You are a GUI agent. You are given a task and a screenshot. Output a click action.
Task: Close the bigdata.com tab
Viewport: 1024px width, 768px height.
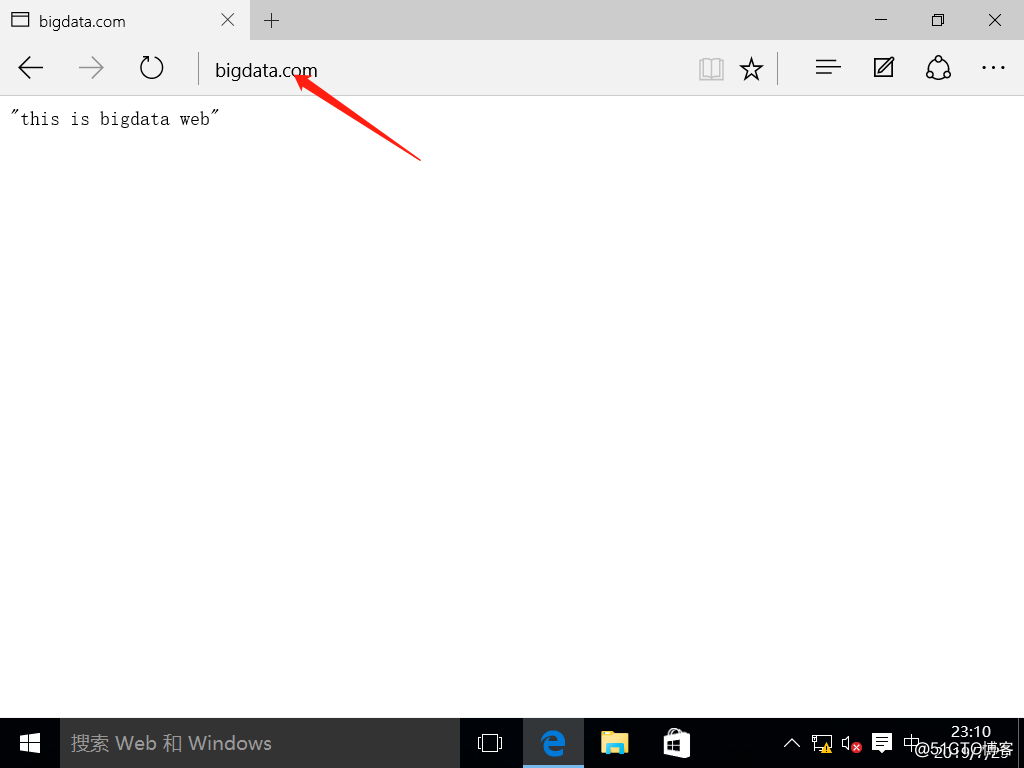click(227, 20)
